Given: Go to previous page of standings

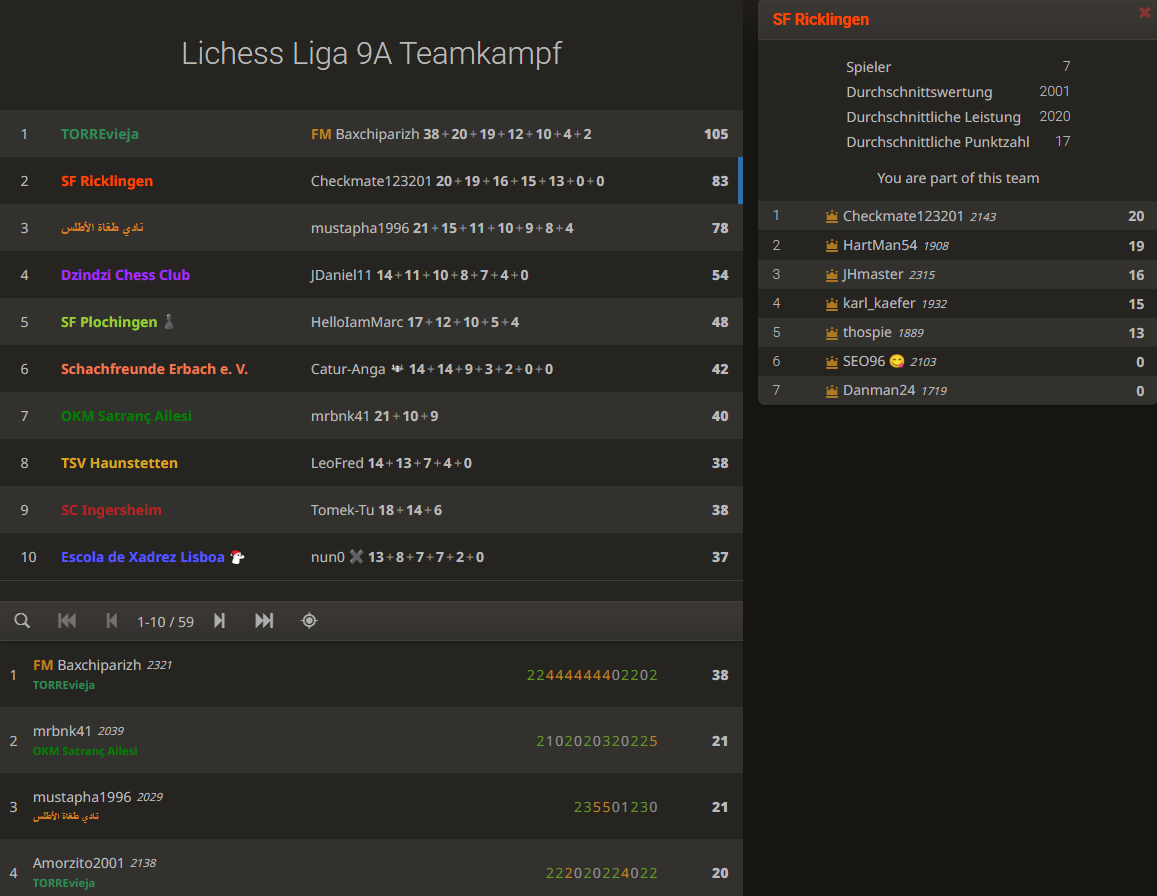Looking at the screenshot, I should [x=111, y=621].
